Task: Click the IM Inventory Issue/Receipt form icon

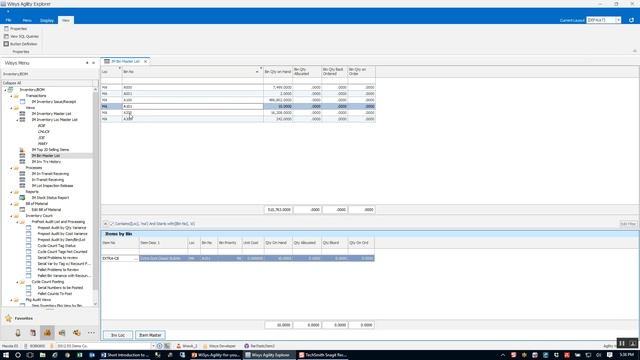Action: coord(22,102)
